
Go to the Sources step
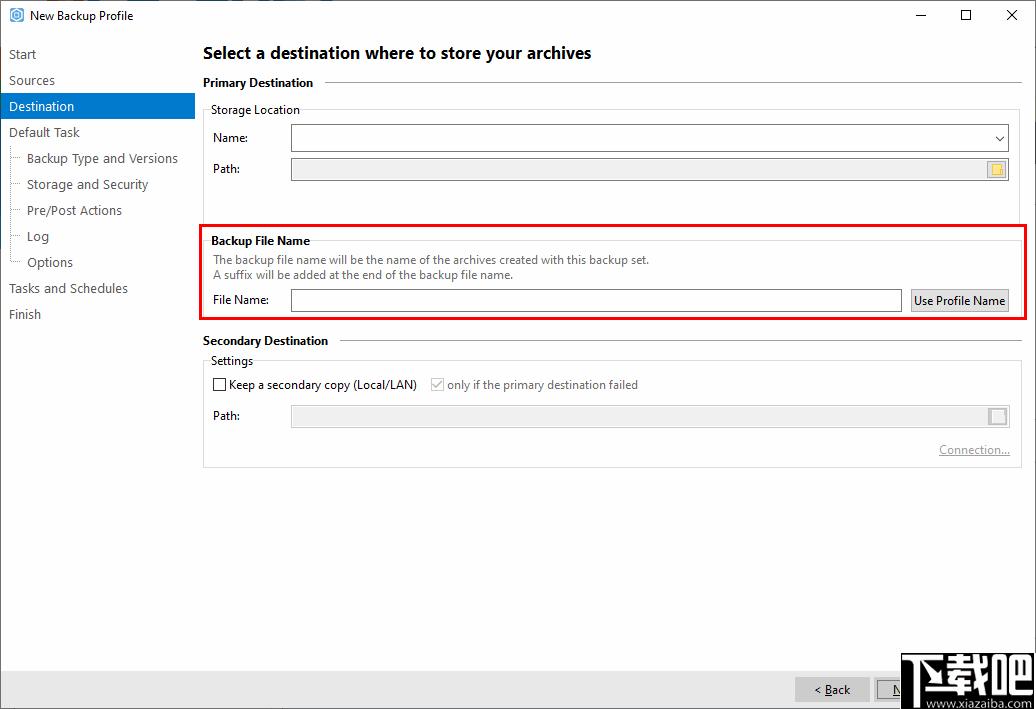(x=32, y=81)
